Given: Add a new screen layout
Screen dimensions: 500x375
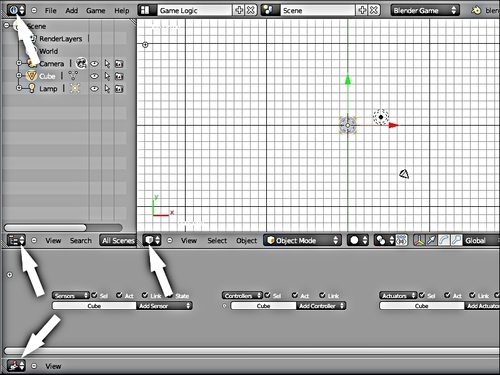Looking at the screenshot, I should point(239,10).
